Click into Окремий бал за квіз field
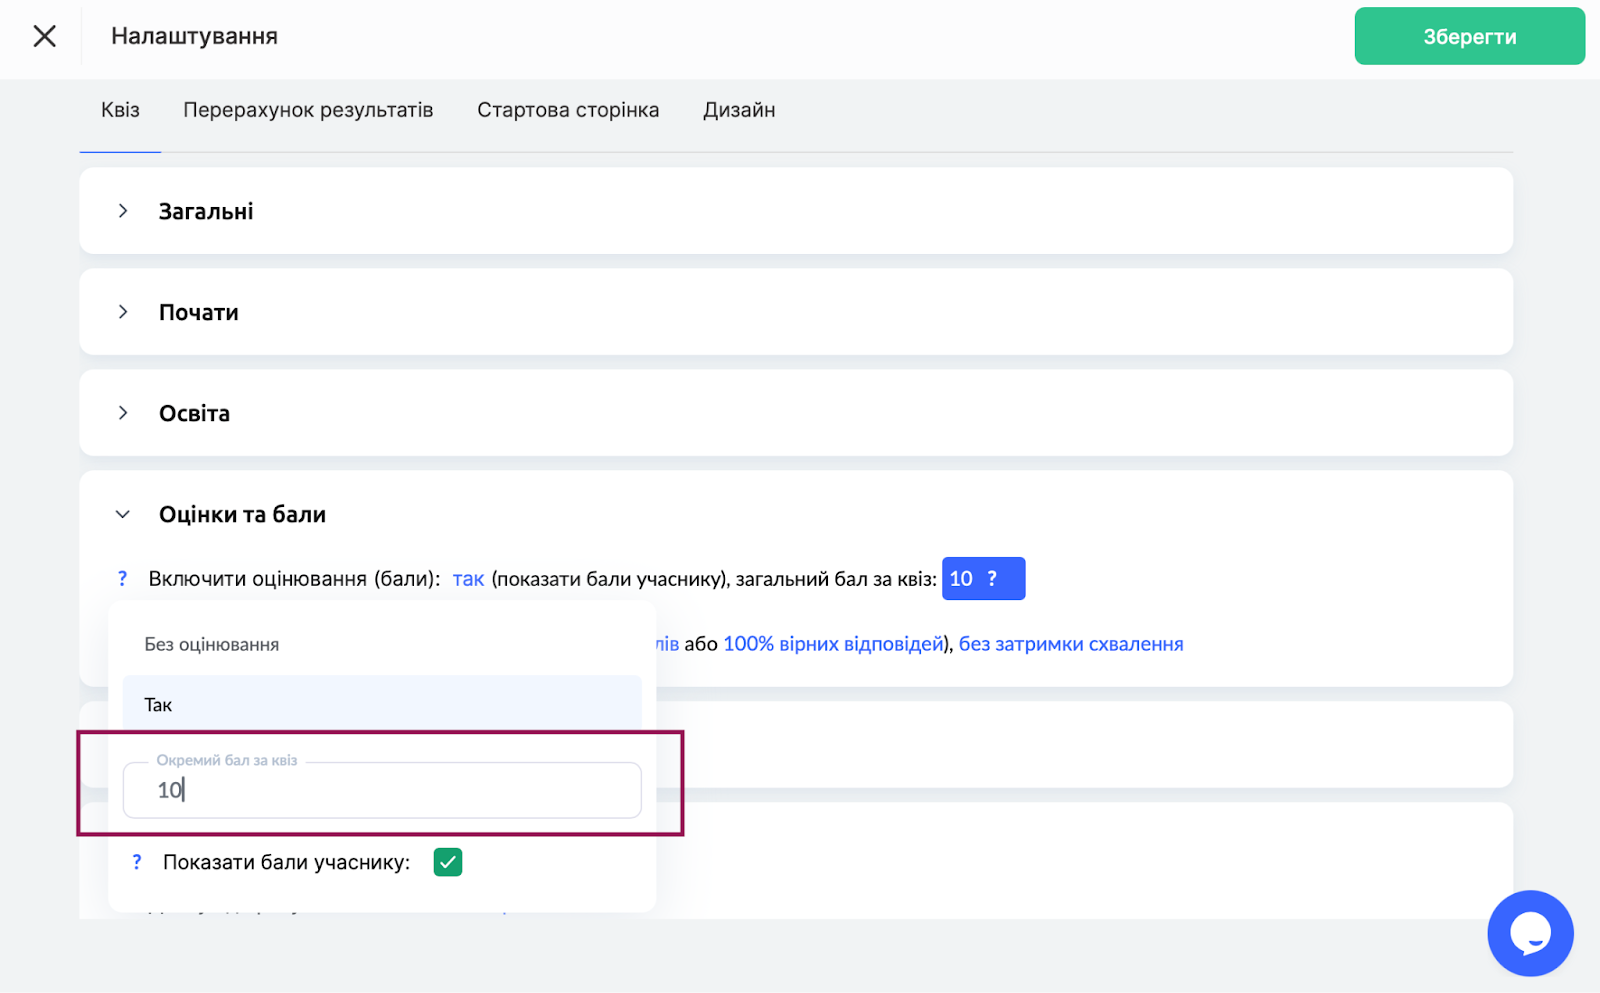The image size is (1600, 993). 381,790
